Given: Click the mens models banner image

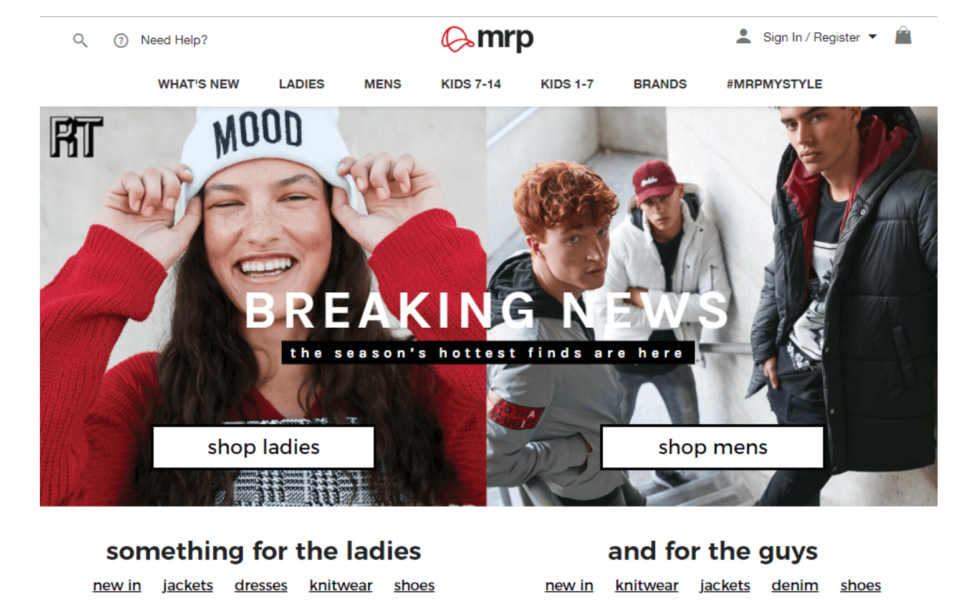Looking at the screenshot, I should pyautogui.click(x=712, y=306).
